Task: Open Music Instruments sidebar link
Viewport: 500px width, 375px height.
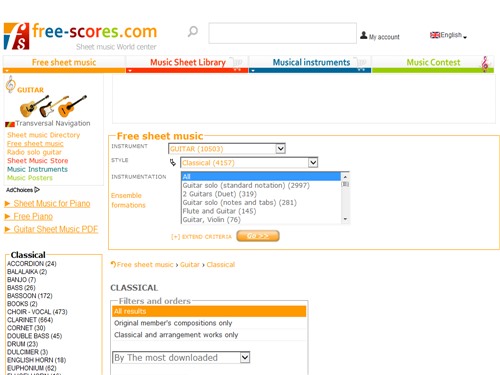Action: click(x=37, y=169)
